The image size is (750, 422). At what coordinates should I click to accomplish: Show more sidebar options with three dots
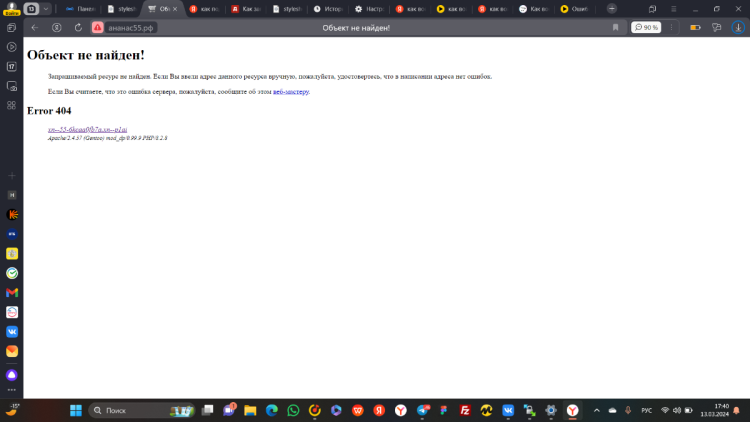[x=11, y=390]
